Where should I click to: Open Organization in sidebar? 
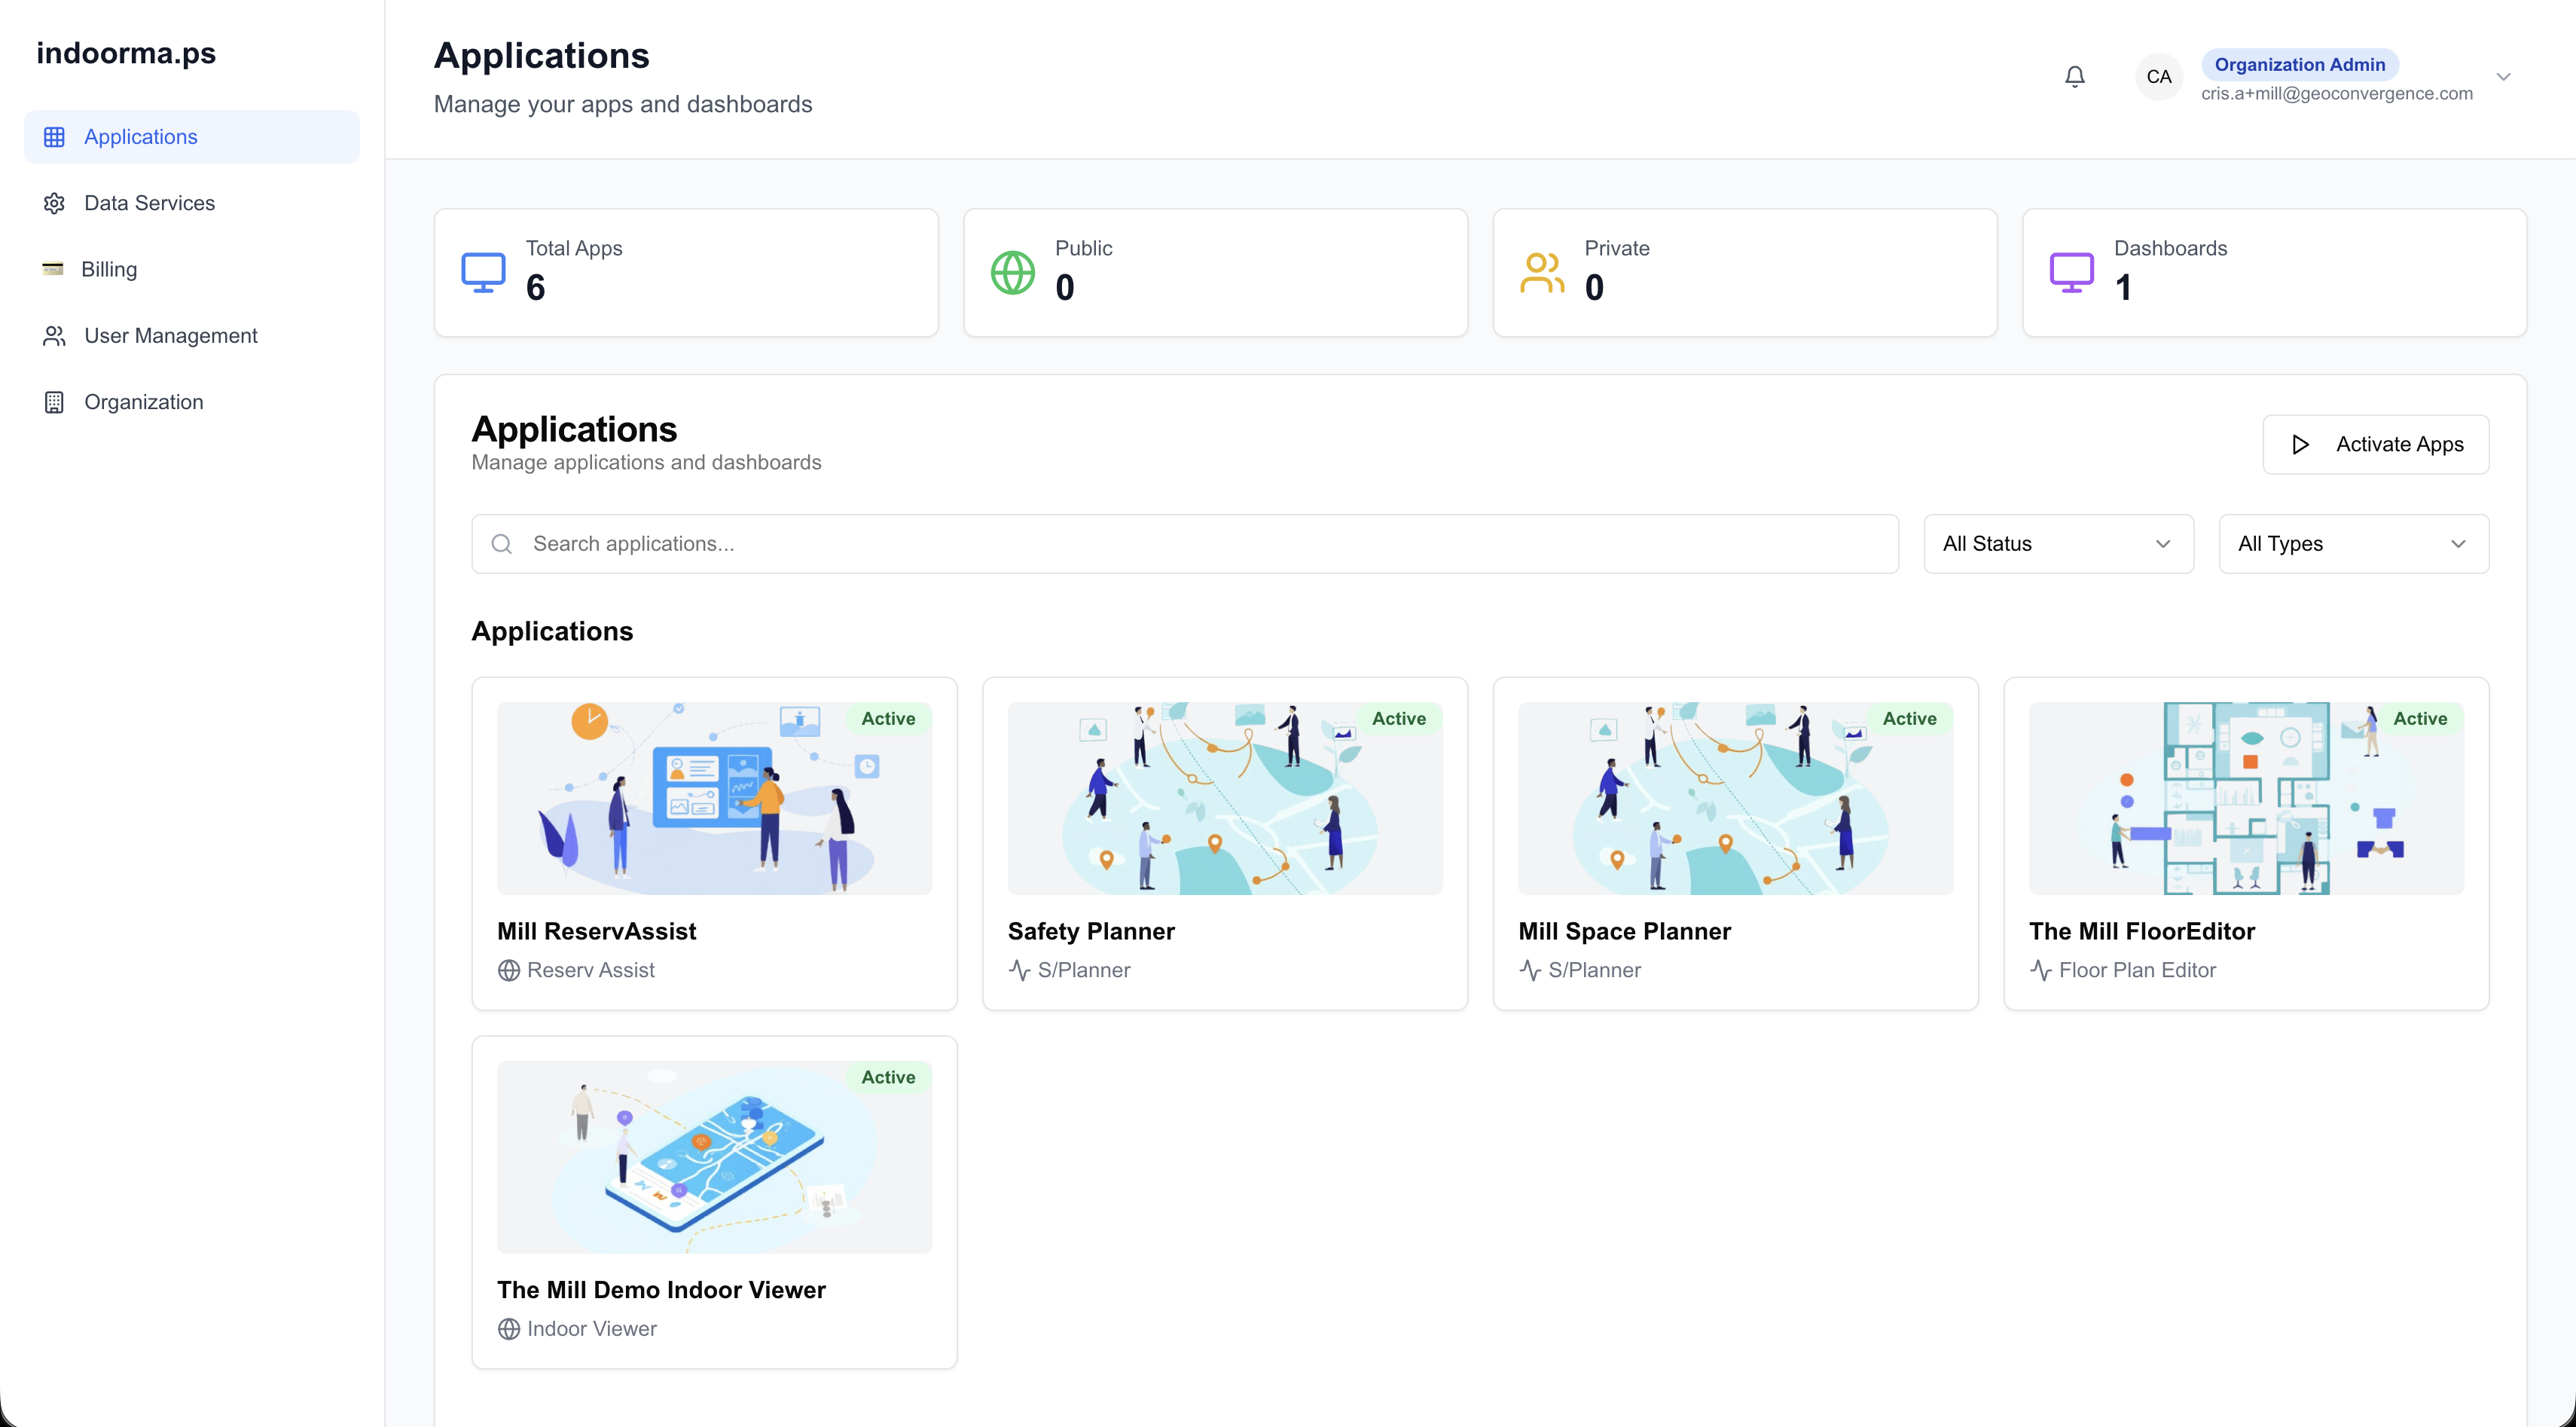[x=192, y=402]
